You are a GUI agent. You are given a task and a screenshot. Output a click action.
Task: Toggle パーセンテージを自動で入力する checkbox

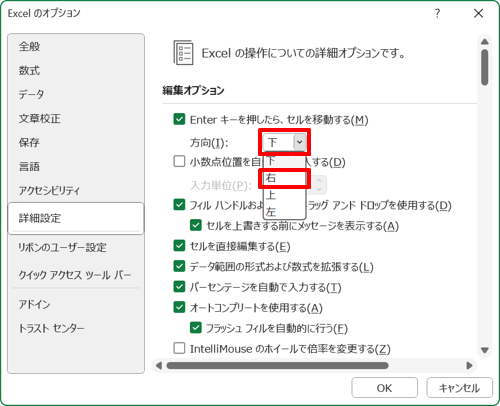click(x=179, y=287)
